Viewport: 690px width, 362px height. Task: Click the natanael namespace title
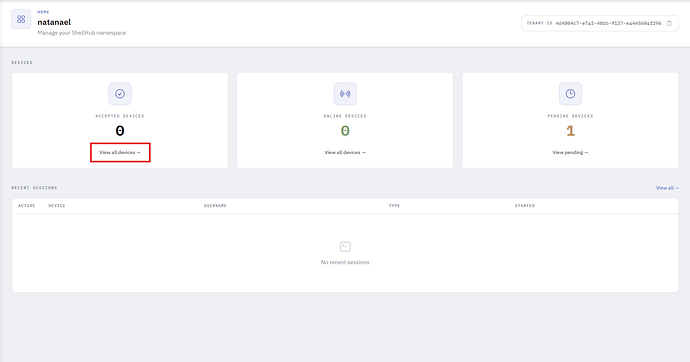[54, 22]
